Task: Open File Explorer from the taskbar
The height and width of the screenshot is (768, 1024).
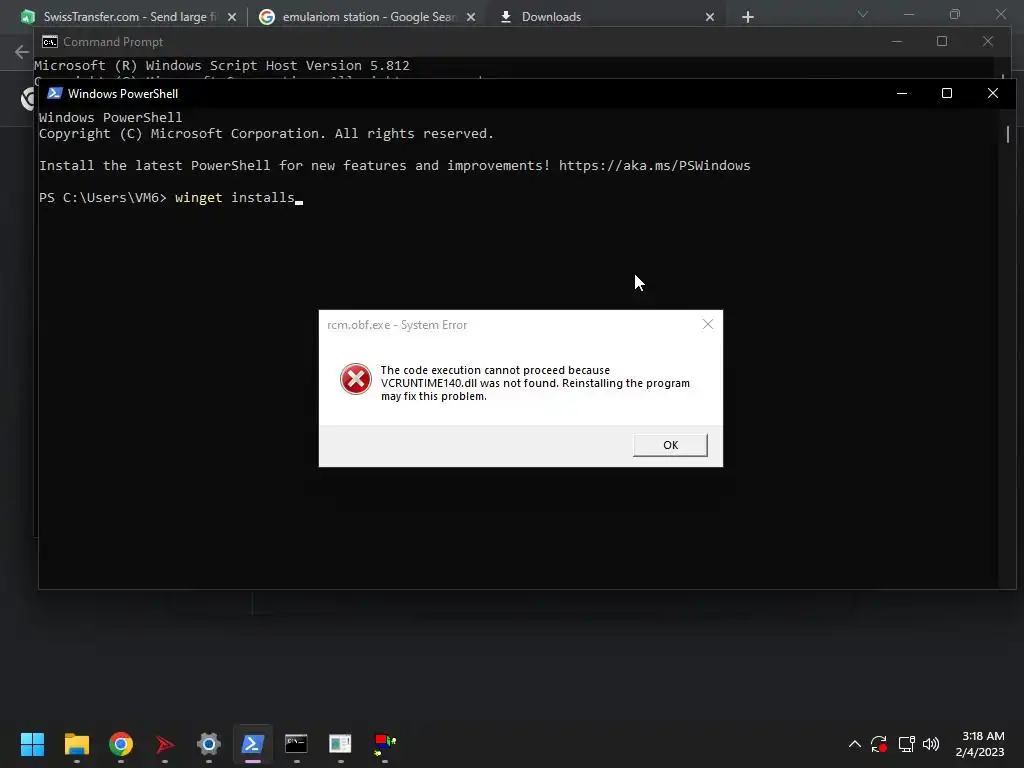Action: pyautogui.click(x=76, y=744)
